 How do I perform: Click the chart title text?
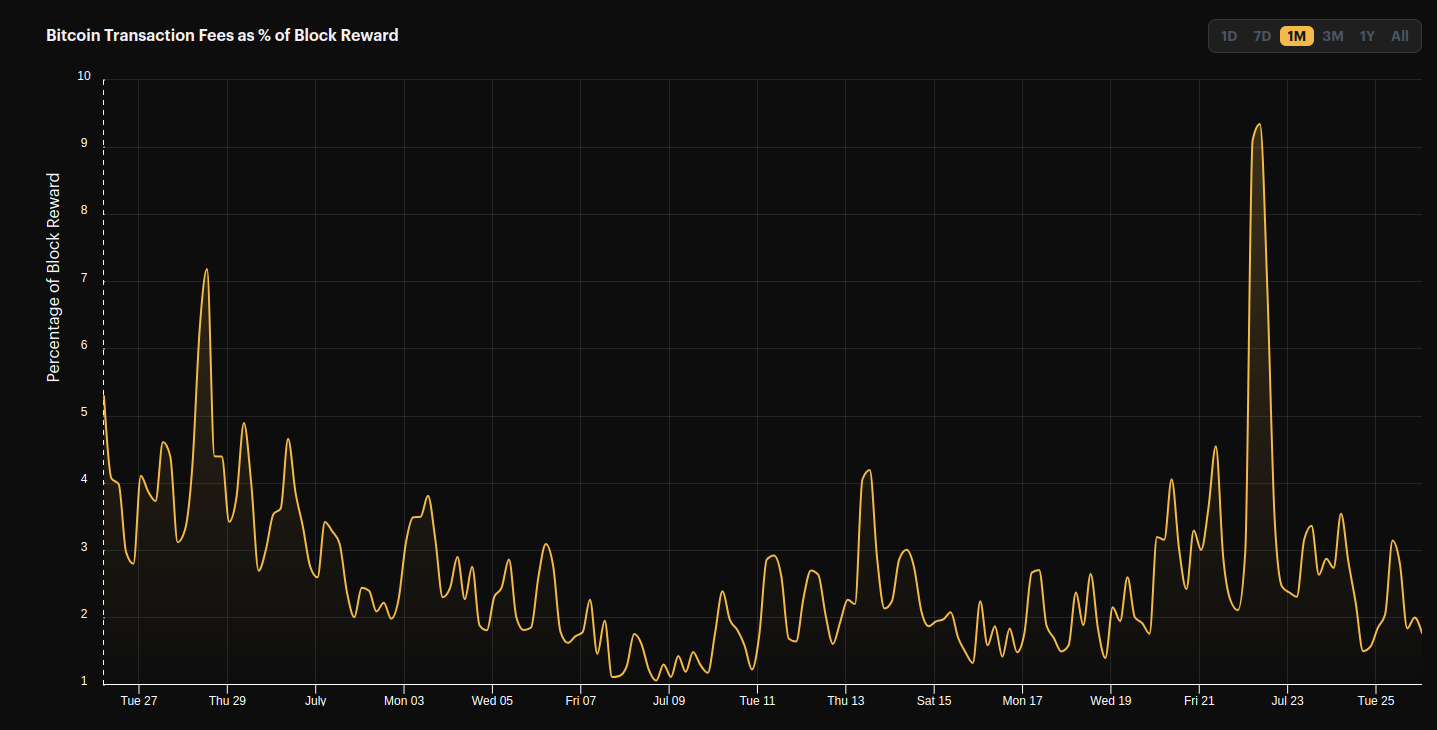tap(222, 35)
